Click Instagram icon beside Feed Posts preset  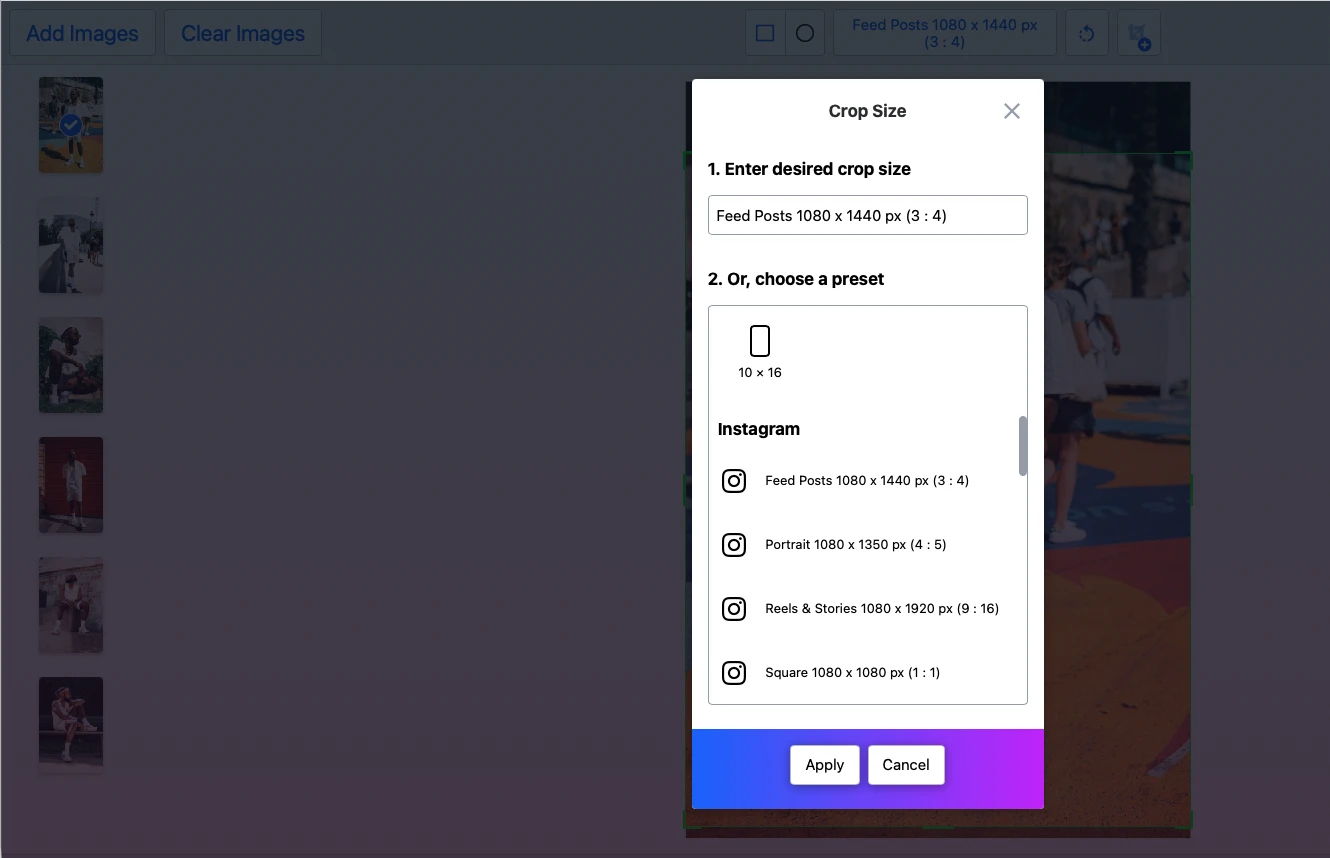(x=734, y=481)
